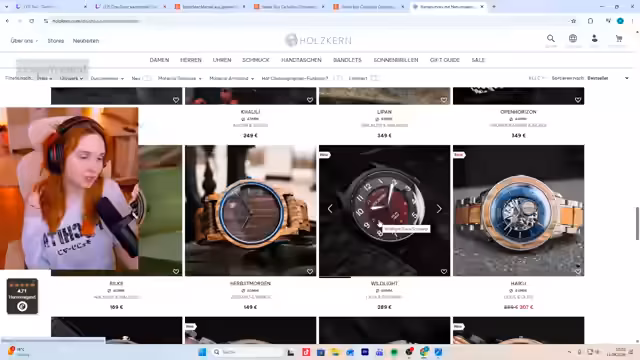
Task: Open the language globe icon
Action: (x=573, y=39)
